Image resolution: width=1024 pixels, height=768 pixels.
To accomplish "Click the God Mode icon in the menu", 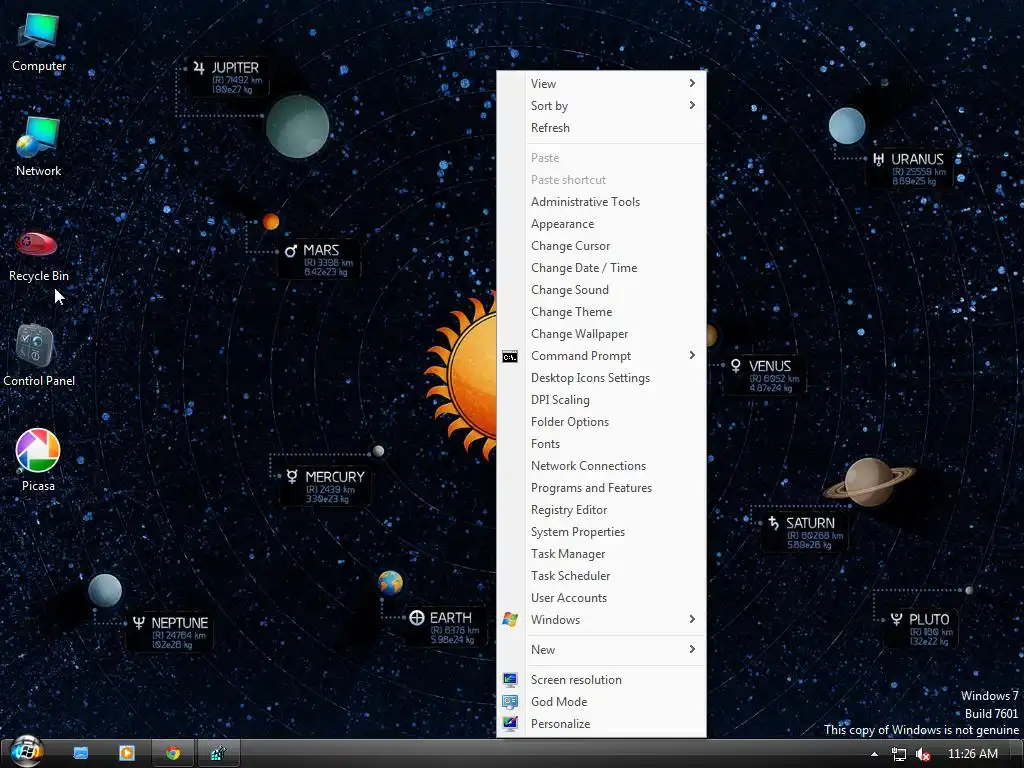I will coord(510,702).
